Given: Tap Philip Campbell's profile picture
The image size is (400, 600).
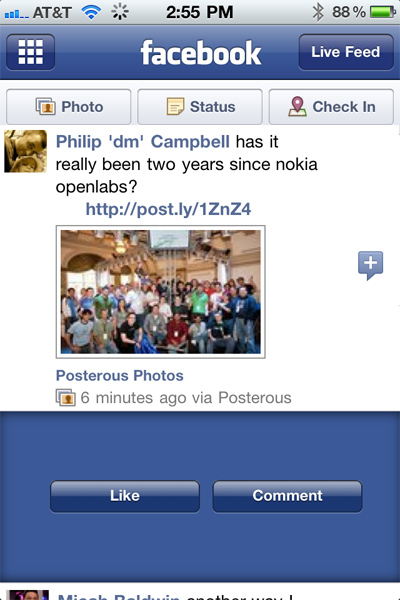Looking at the screenshot, I should click(x=26, y=151).
